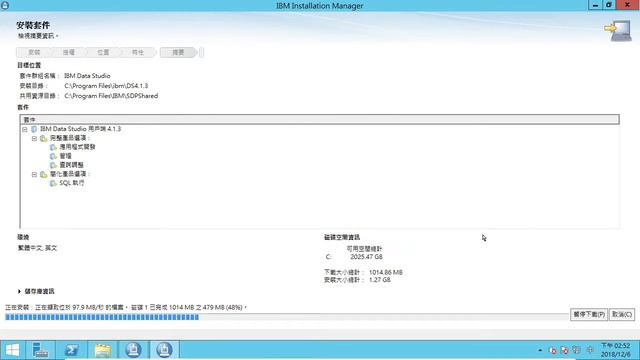
Task: Click the 目標位置 section label
Action: click(x=29, y=65)
